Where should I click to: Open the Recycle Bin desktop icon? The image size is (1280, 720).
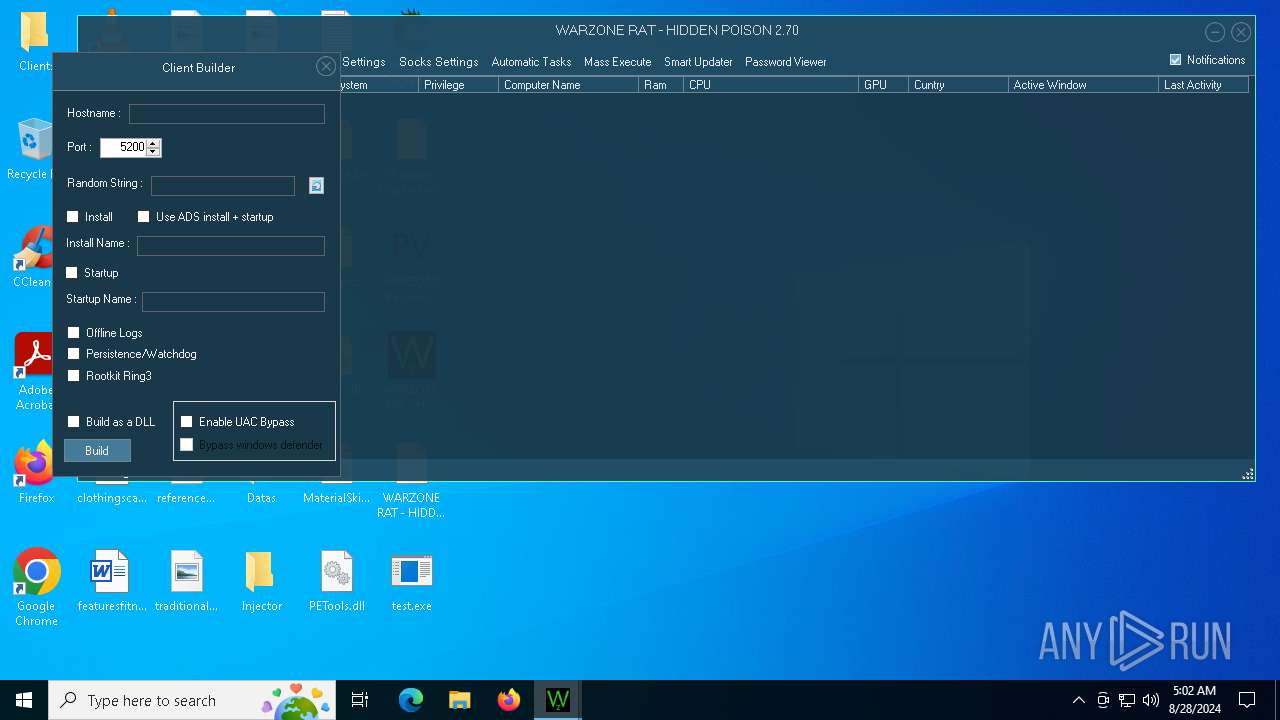[x=33, y=149]
